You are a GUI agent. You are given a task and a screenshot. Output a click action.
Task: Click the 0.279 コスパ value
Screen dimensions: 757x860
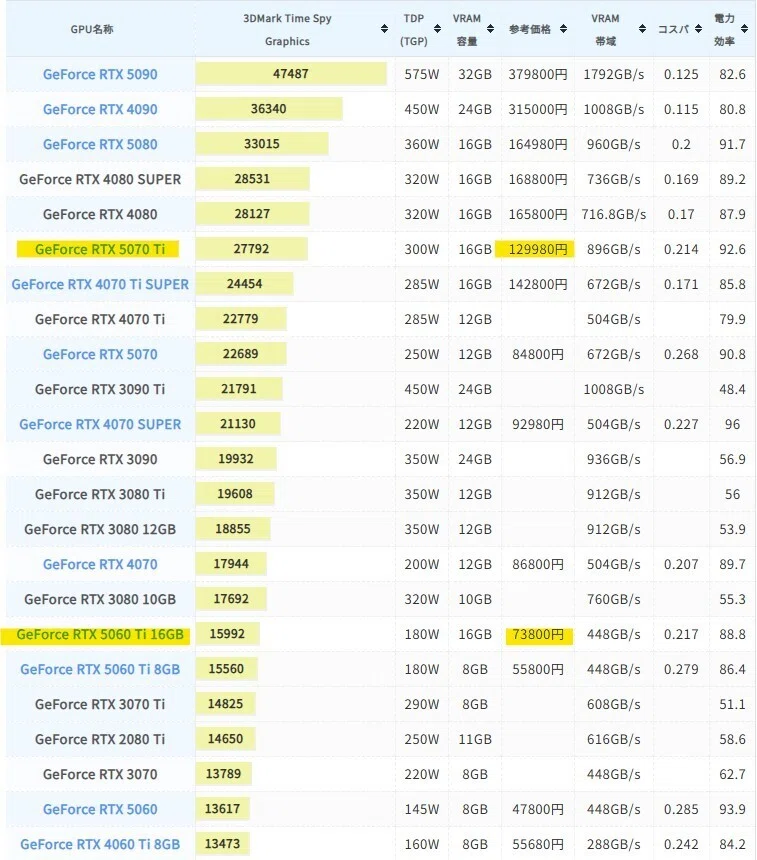[681, 669]
